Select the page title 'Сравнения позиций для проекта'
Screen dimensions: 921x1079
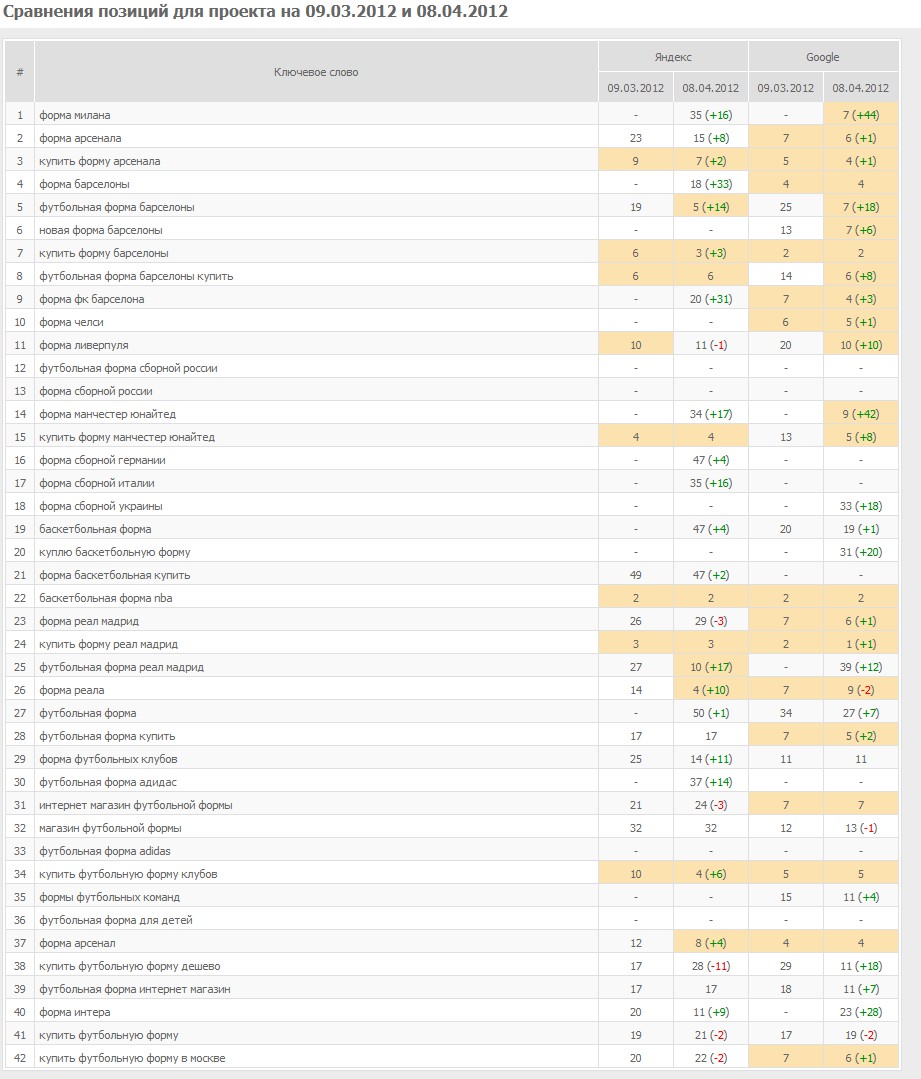coord(151,12)
